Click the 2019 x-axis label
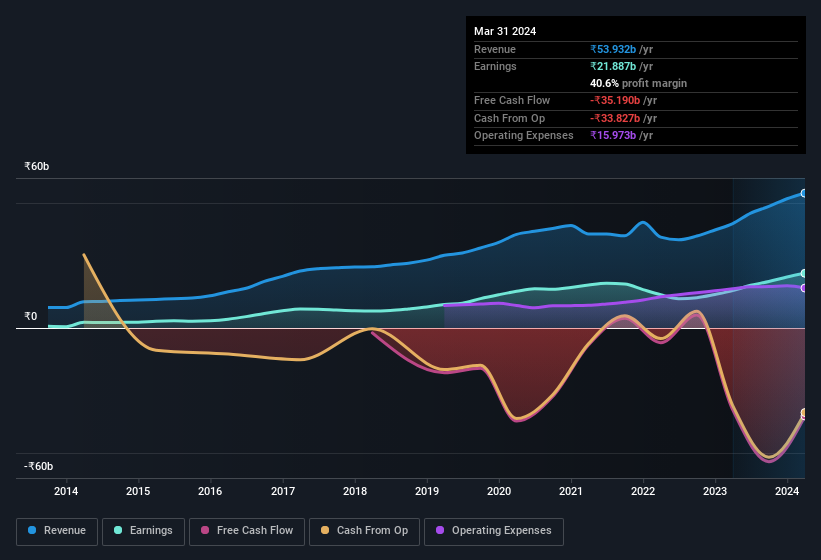The width and height of the screenshot is (821, 560). coord(427,491)
